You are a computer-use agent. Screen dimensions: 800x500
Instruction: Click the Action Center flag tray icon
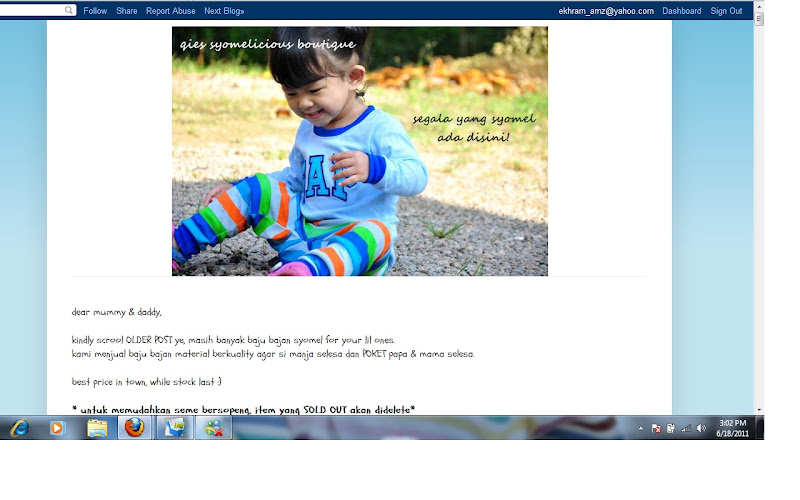click(657, 429)
